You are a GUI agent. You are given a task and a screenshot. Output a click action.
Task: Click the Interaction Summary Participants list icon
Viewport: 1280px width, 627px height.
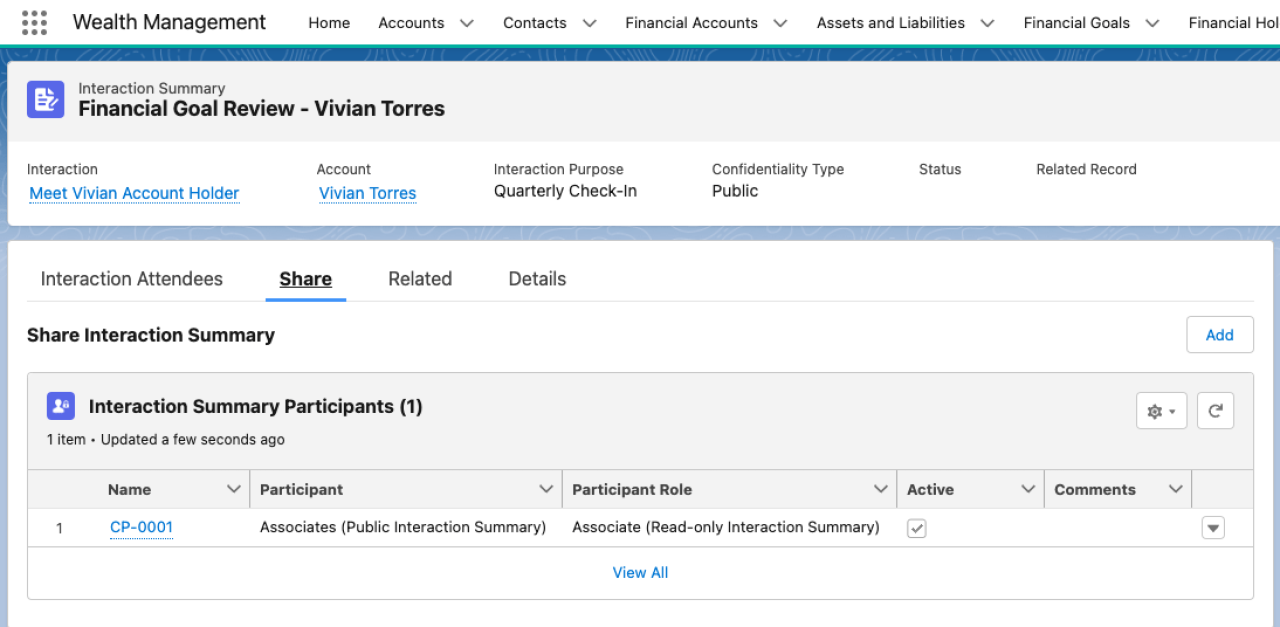61,406
